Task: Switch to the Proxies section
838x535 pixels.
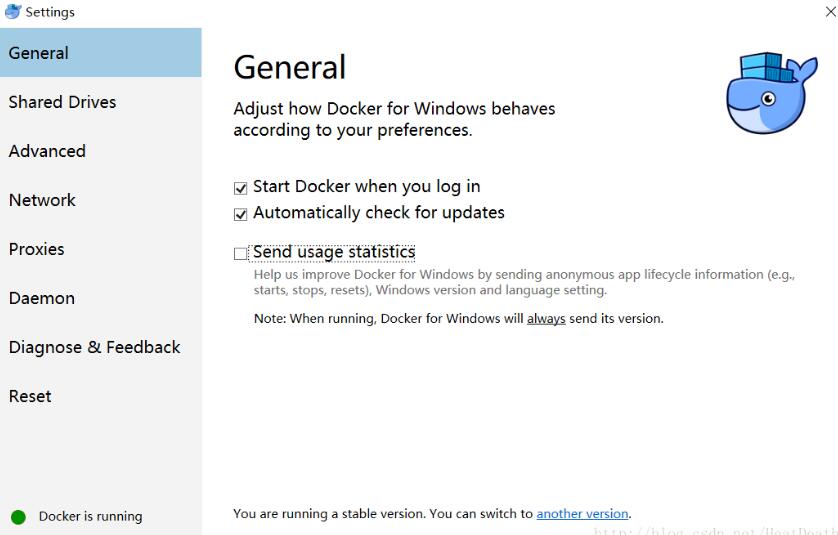Action: pos(100,249)
